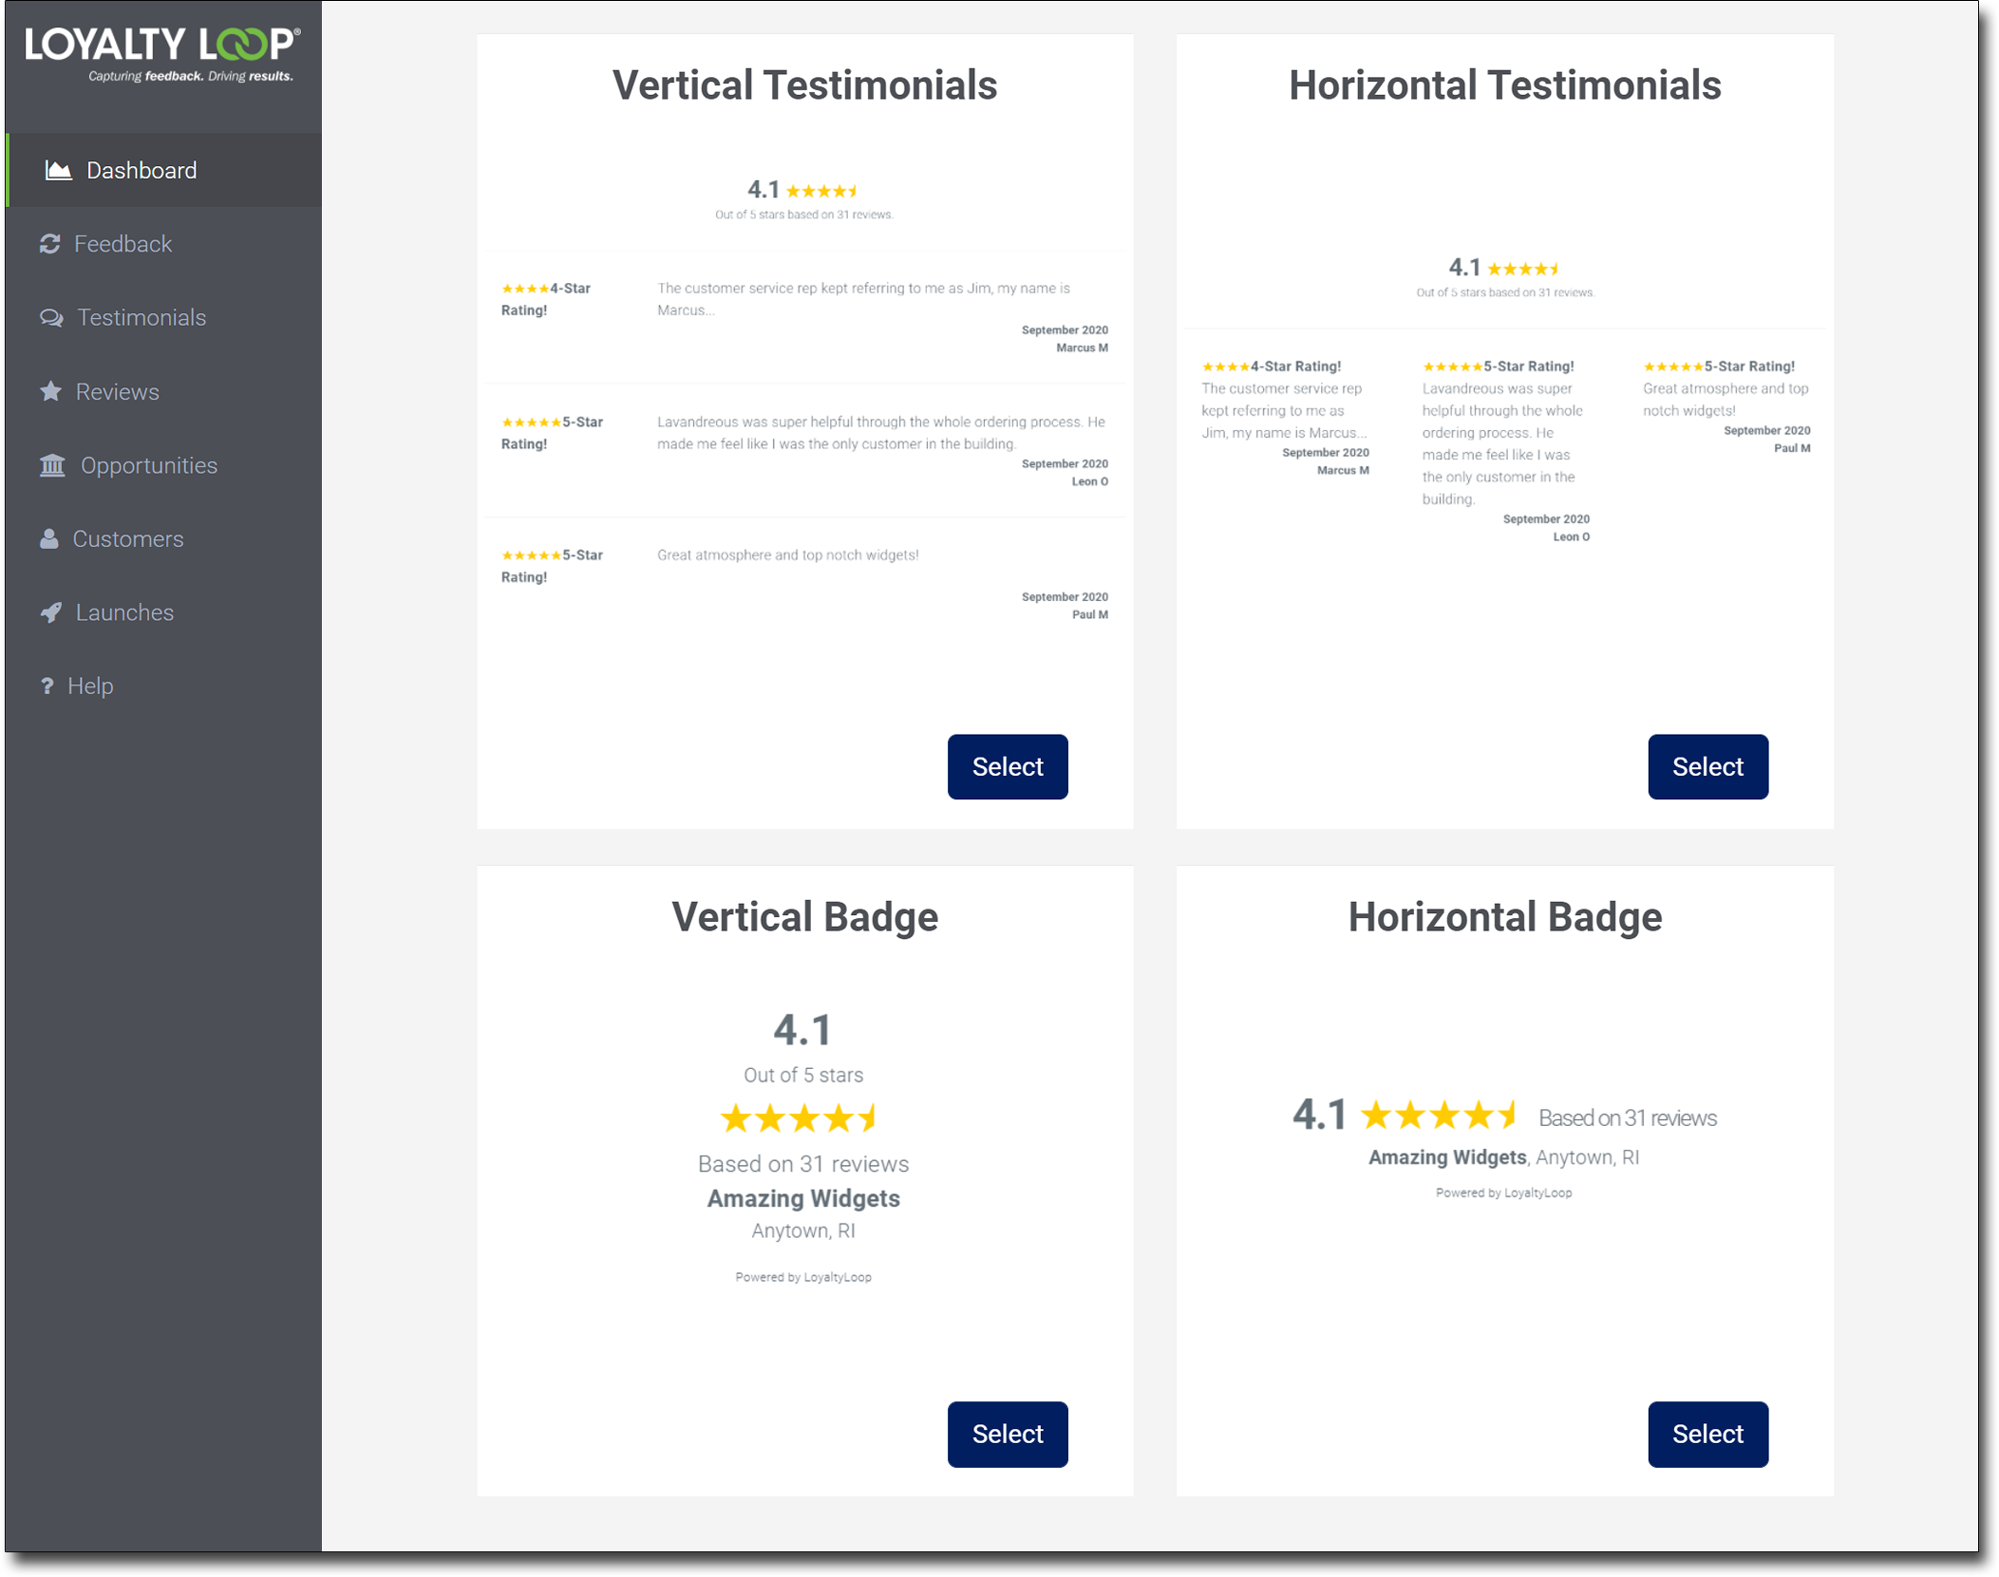Viewport: 1999px width, 1577px height.
Task: Click the Feedback refresh arrows icon
Action: pyautogui.click(x=50, y=244)
